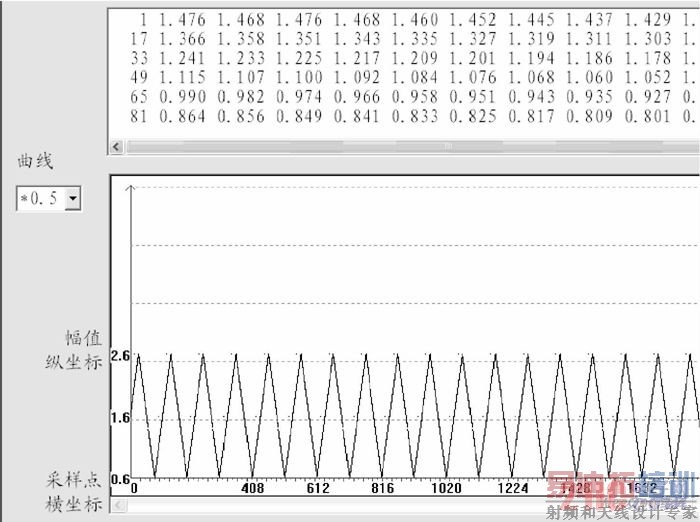This screenshot has height=522, width=700.
Task: Click the 408 tick on the horizontal axis
Action: pyautogui.click(x=253, y=488)
